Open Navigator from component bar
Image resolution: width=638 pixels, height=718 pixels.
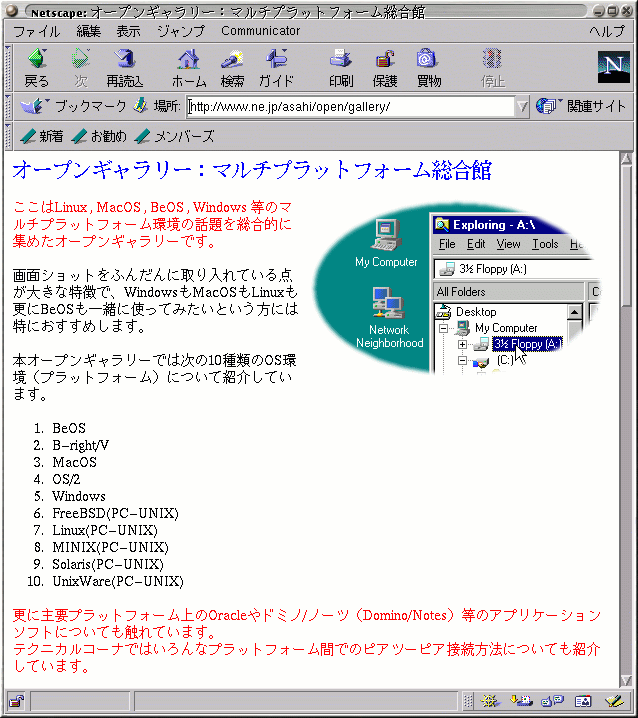click(x=490, y=701)
